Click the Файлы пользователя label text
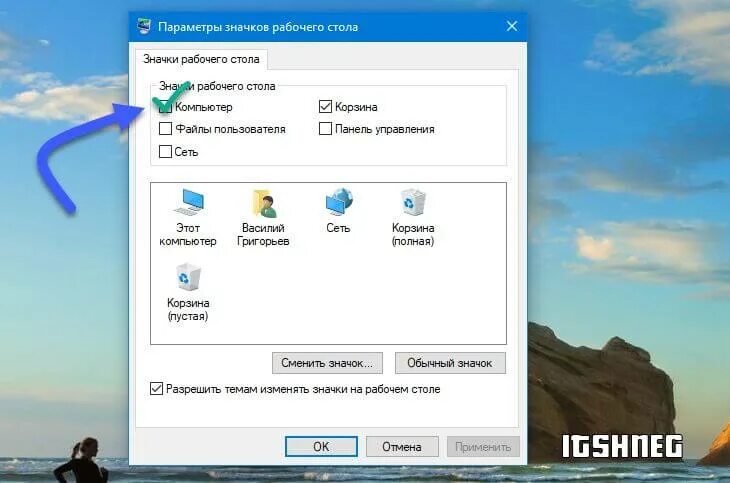The width and height of the screenshot is (730, 483). tap(230, 129)
